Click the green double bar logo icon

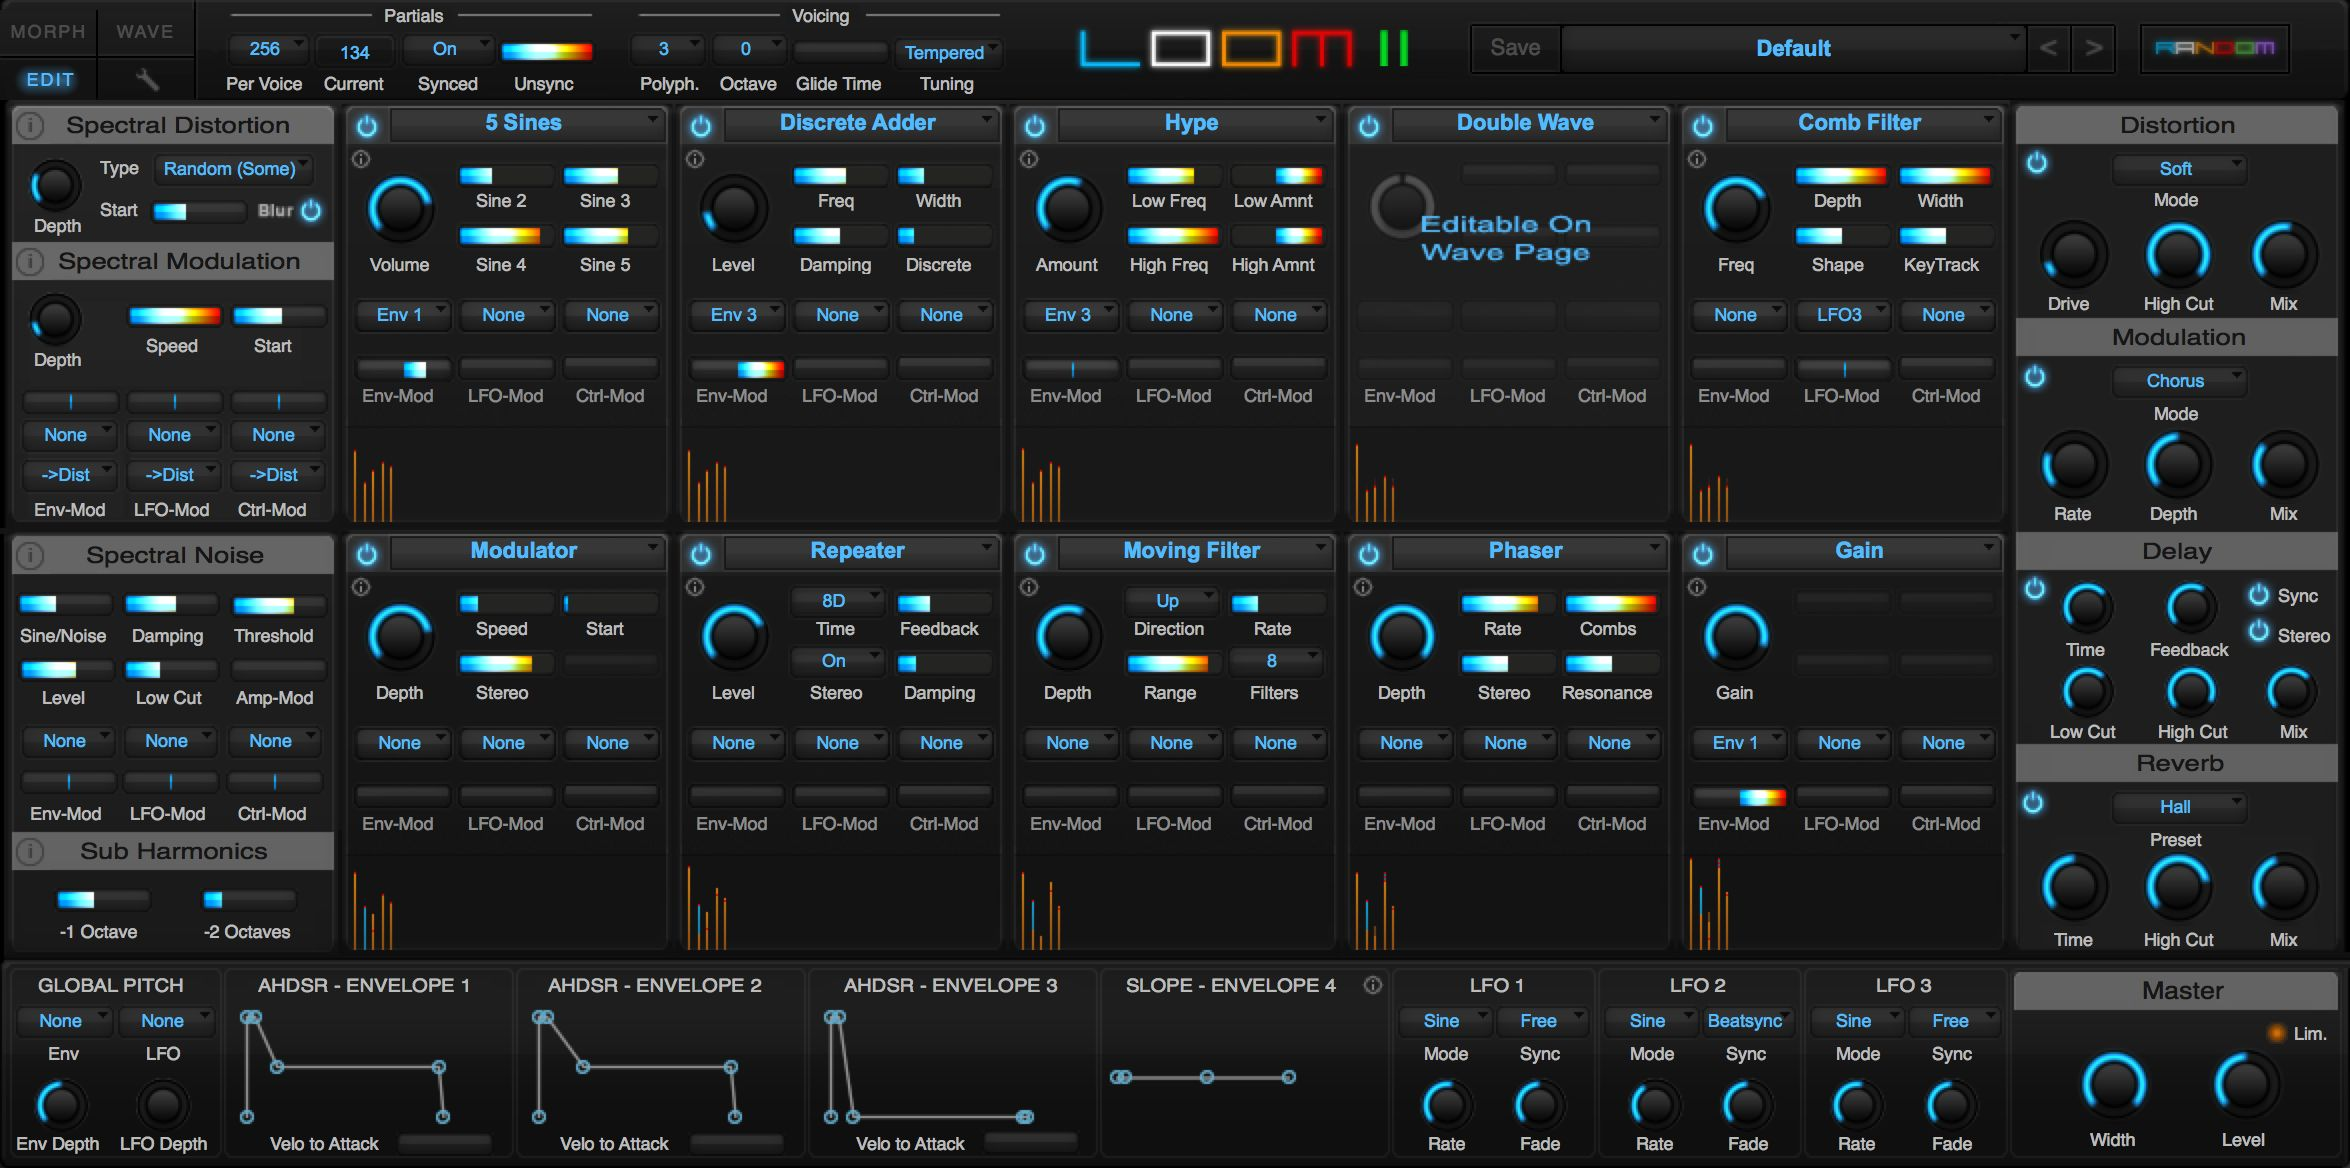coord(1393,48)
